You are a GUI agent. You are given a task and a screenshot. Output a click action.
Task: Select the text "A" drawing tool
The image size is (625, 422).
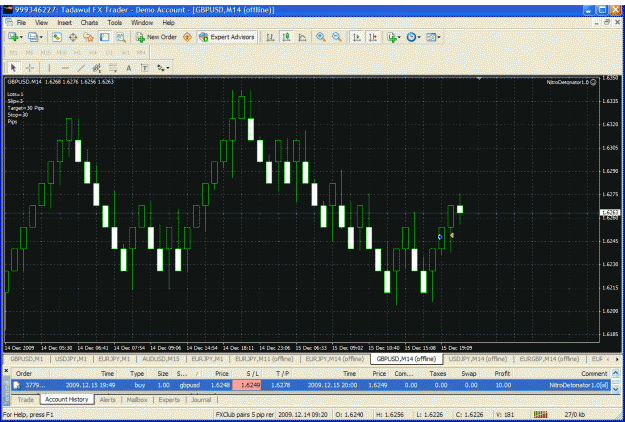click(129, 68)
